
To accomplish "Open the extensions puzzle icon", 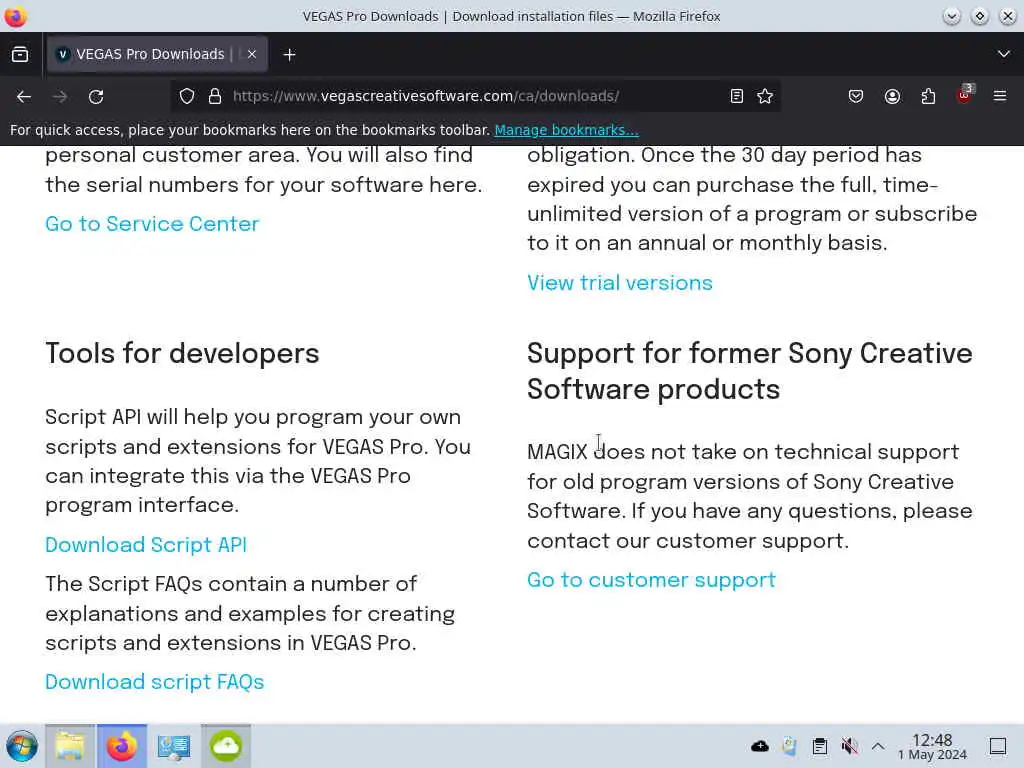I will (x=928, y=96).
